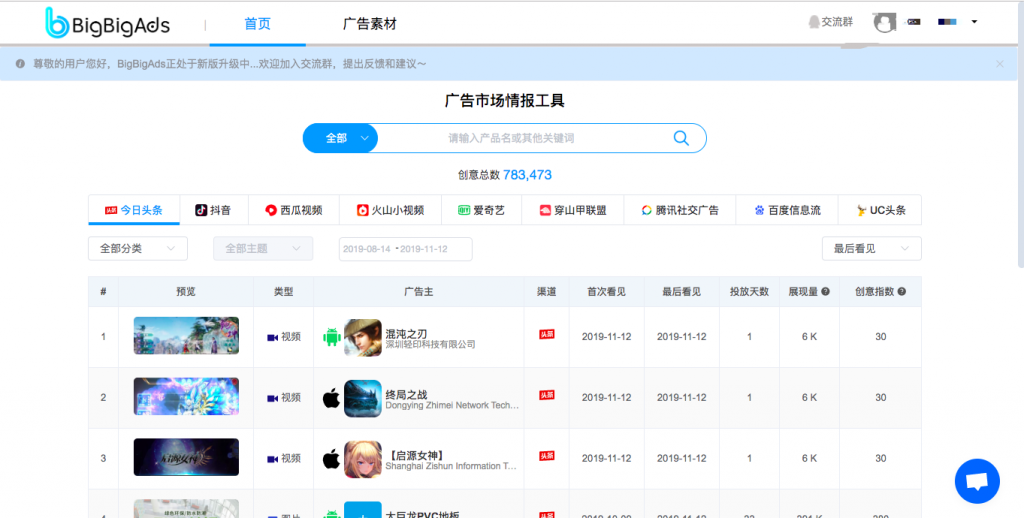Click video type icon in row 3
This screenshot has width=1024, height=518.
click(x=272, y=459)
